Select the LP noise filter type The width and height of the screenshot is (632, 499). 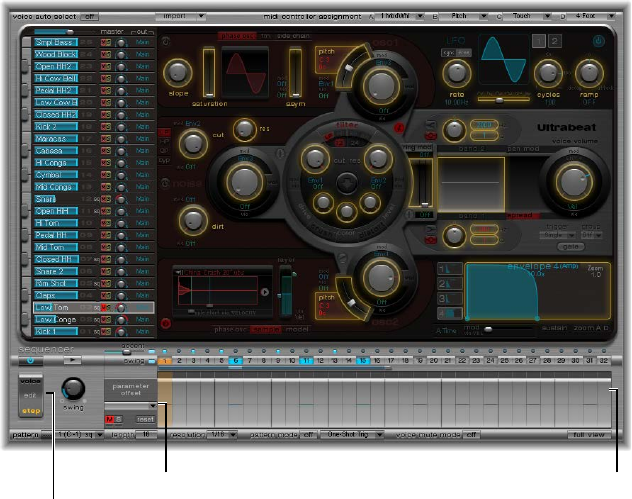click(x=164, y=132)
